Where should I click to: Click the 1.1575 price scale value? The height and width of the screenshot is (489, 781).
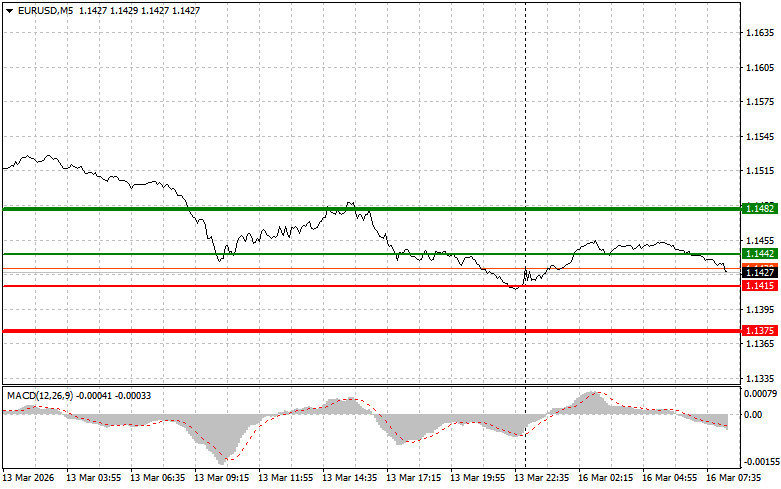[760, 102]
